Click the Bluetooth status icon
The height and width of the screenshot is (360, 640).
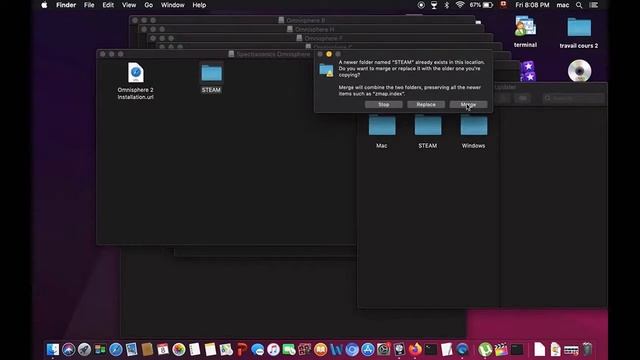(447, 5)
